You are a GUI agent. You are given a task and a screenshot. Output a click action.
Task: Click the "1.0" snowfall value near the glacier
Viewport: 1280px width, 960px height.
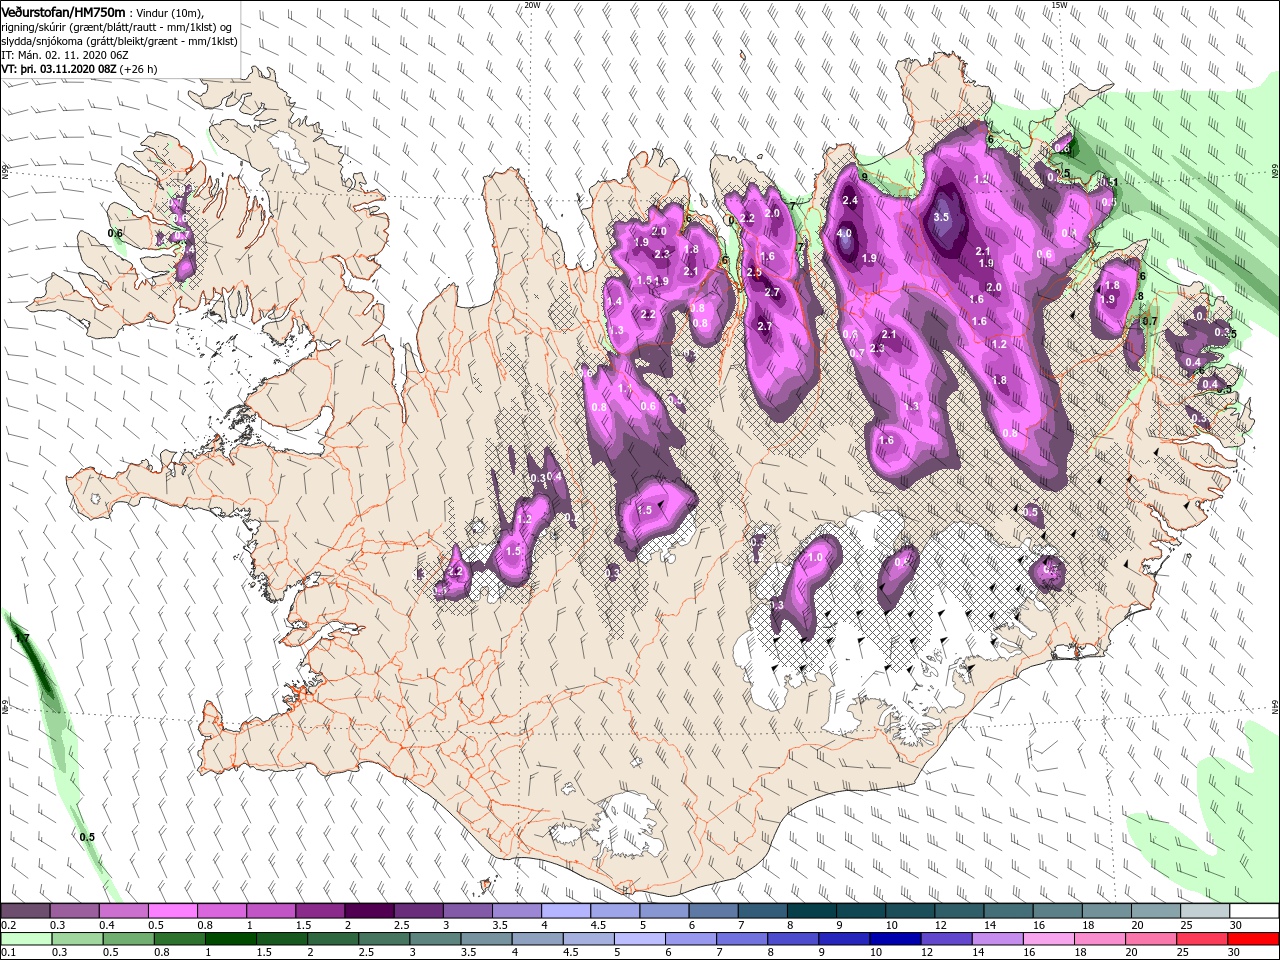(815, 558)
